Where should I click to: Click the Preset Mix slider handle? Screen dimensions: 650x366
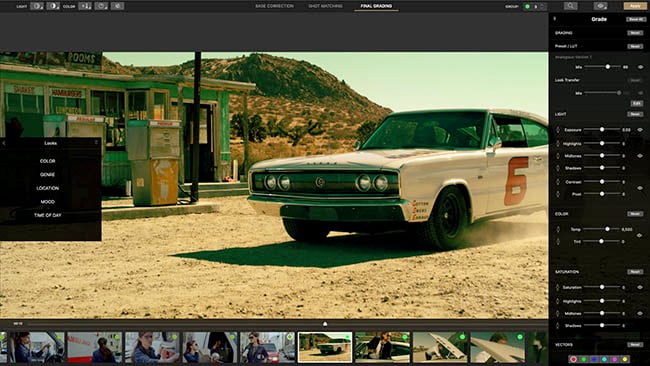(608, 67)
